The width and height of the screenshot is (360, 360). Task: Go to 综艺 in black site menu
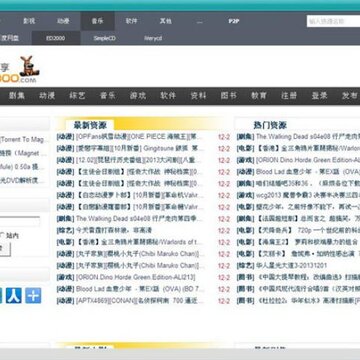[x=77, y=96]
